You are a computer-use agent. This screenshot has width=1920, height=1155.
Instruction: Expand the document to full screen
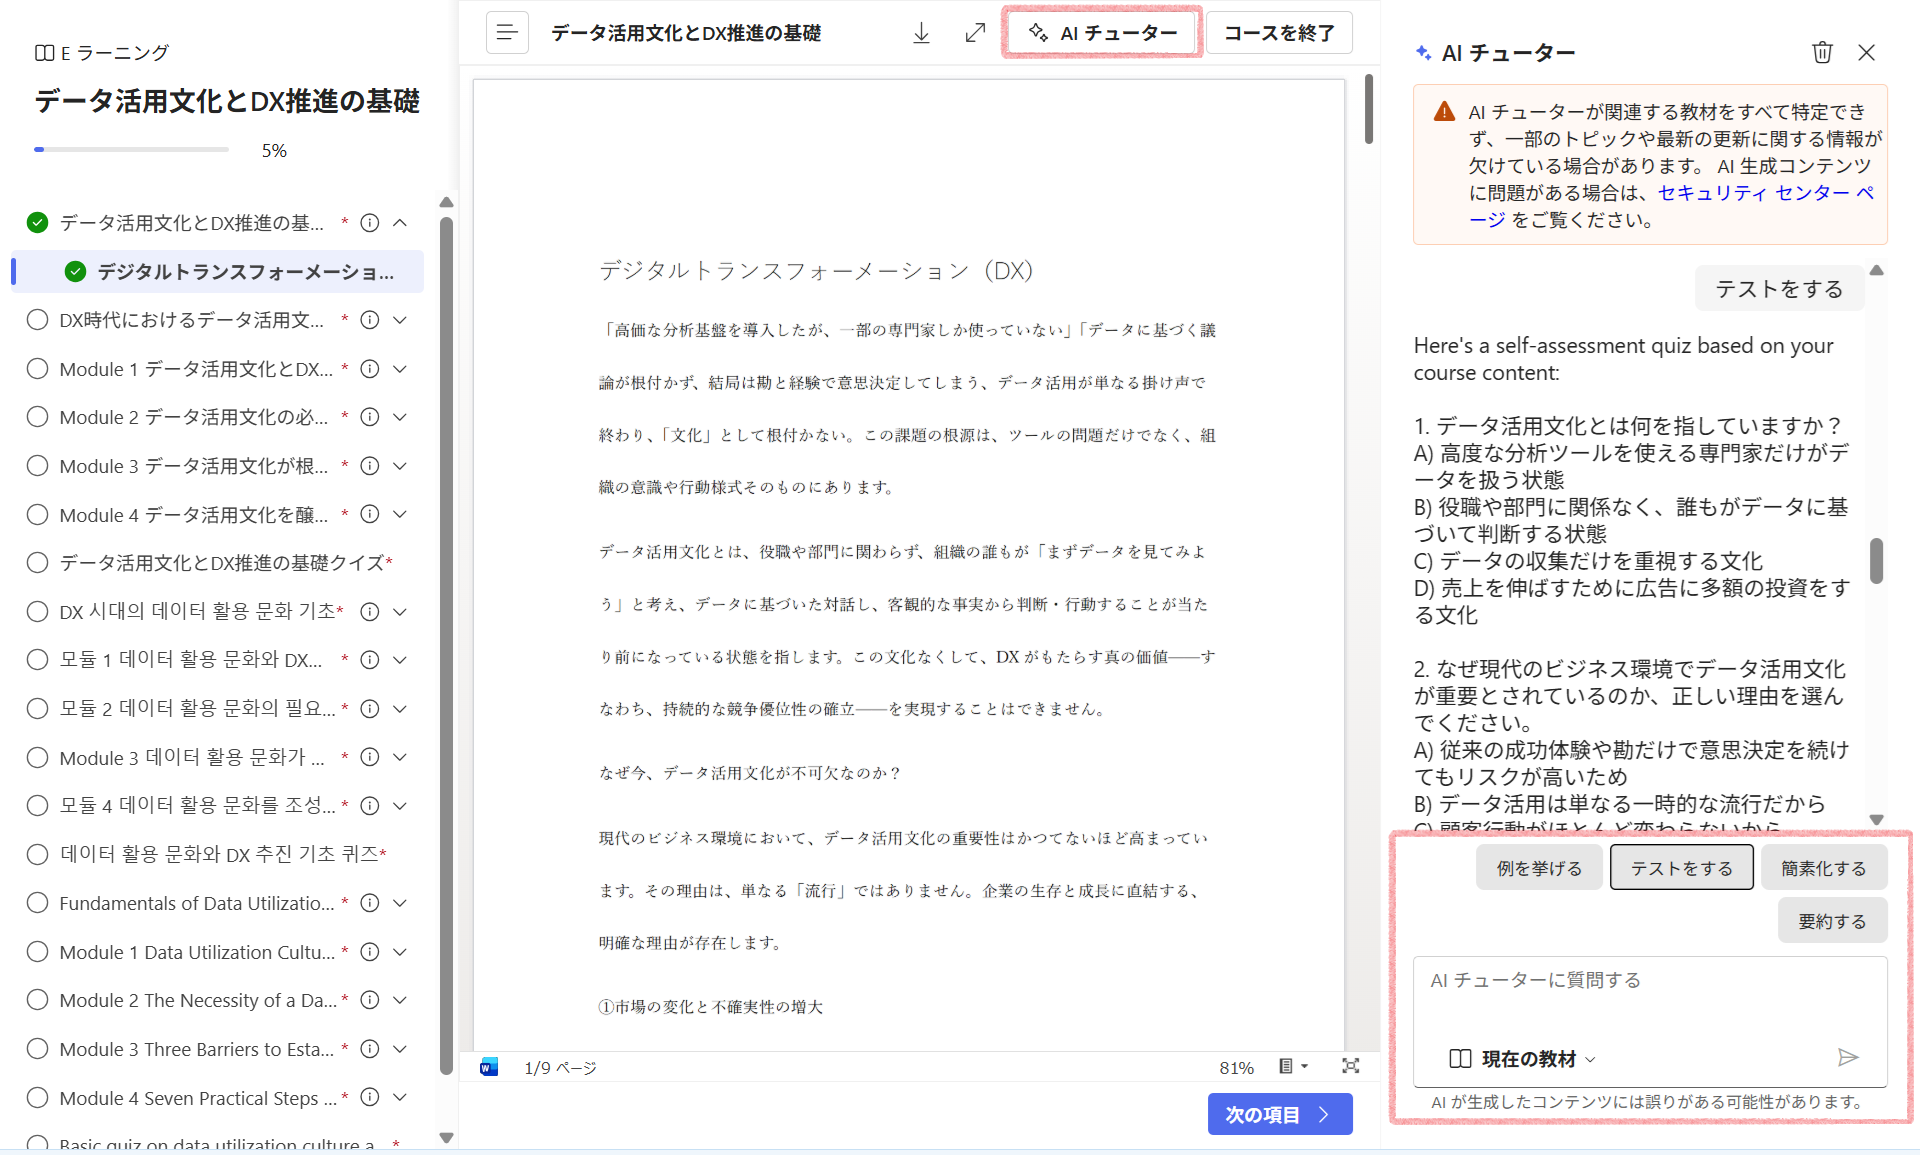tap(975, 33)
